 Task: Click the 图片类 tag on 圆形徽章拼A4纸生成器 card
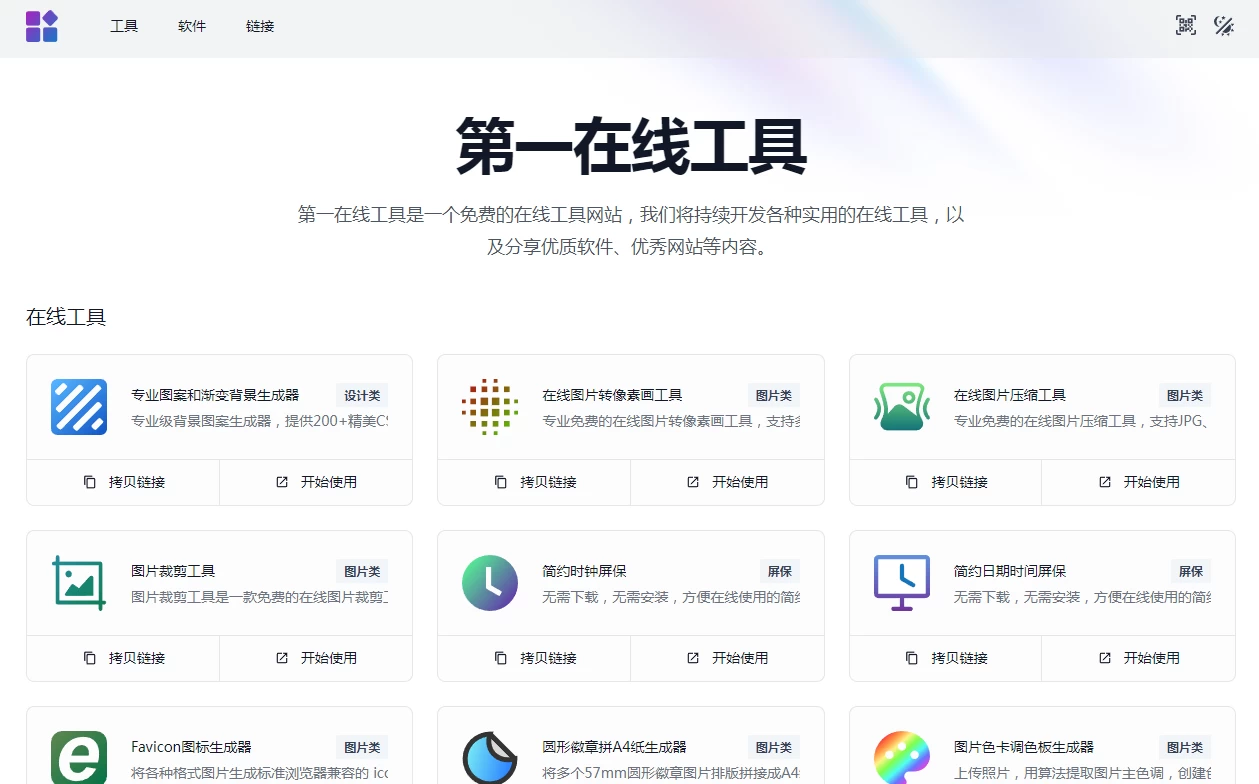point(774,747)
